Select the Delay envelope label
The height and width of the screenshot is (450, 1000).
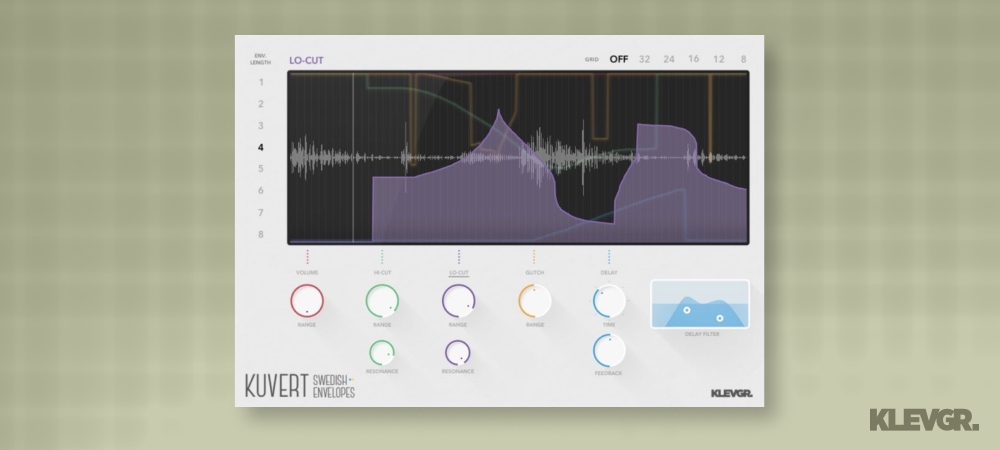click(x=609, y=272)
